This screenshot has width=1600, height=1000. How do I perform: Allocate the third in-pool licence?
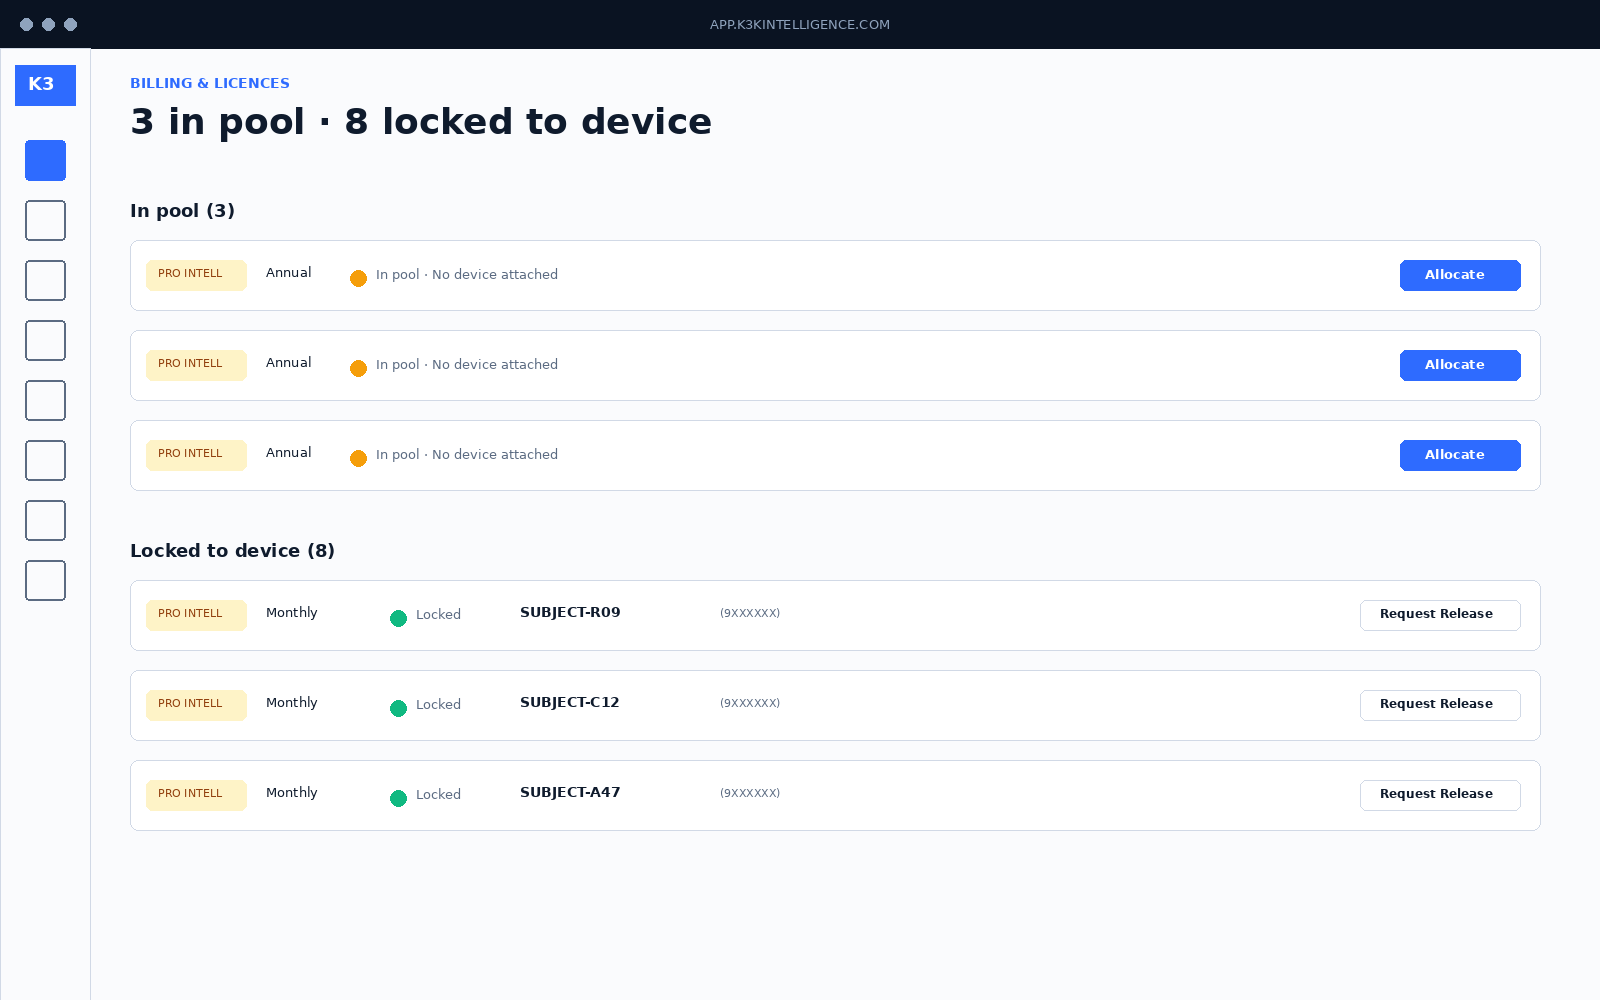click(1460, 455)
